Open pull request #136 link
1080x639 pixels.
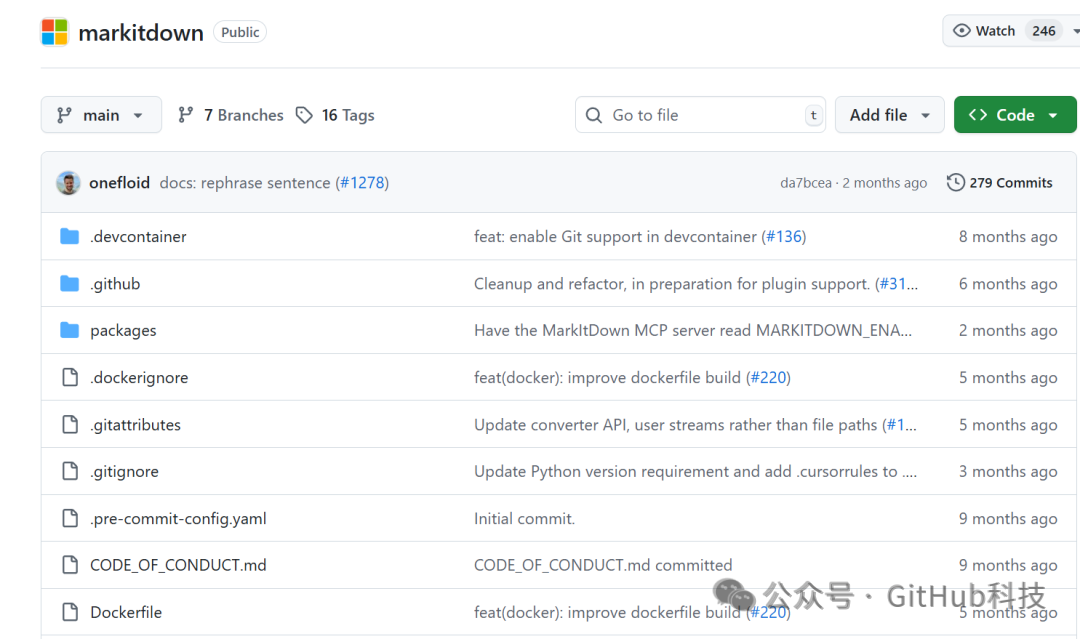[x=784, y=236]
